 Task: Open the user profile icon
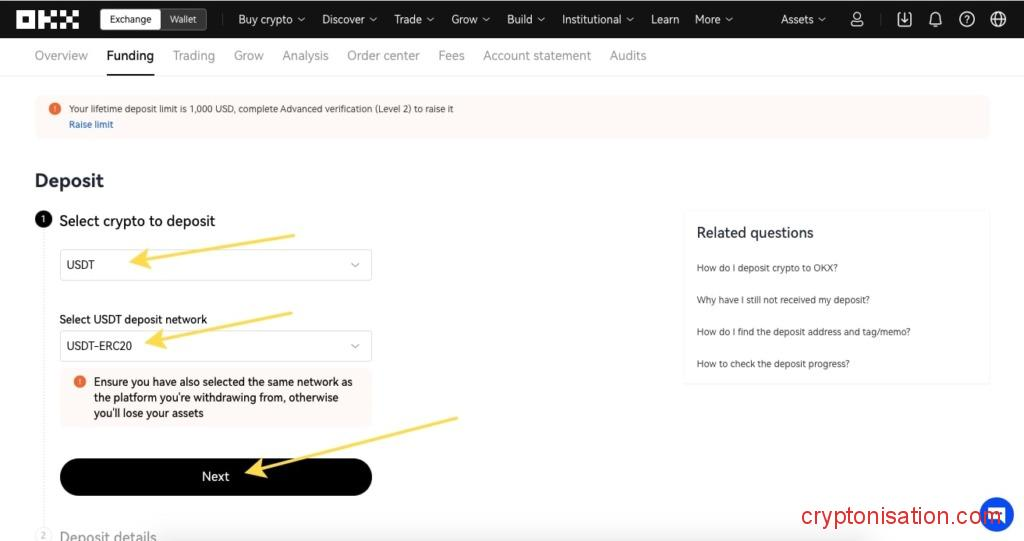[x=857, y=19]
